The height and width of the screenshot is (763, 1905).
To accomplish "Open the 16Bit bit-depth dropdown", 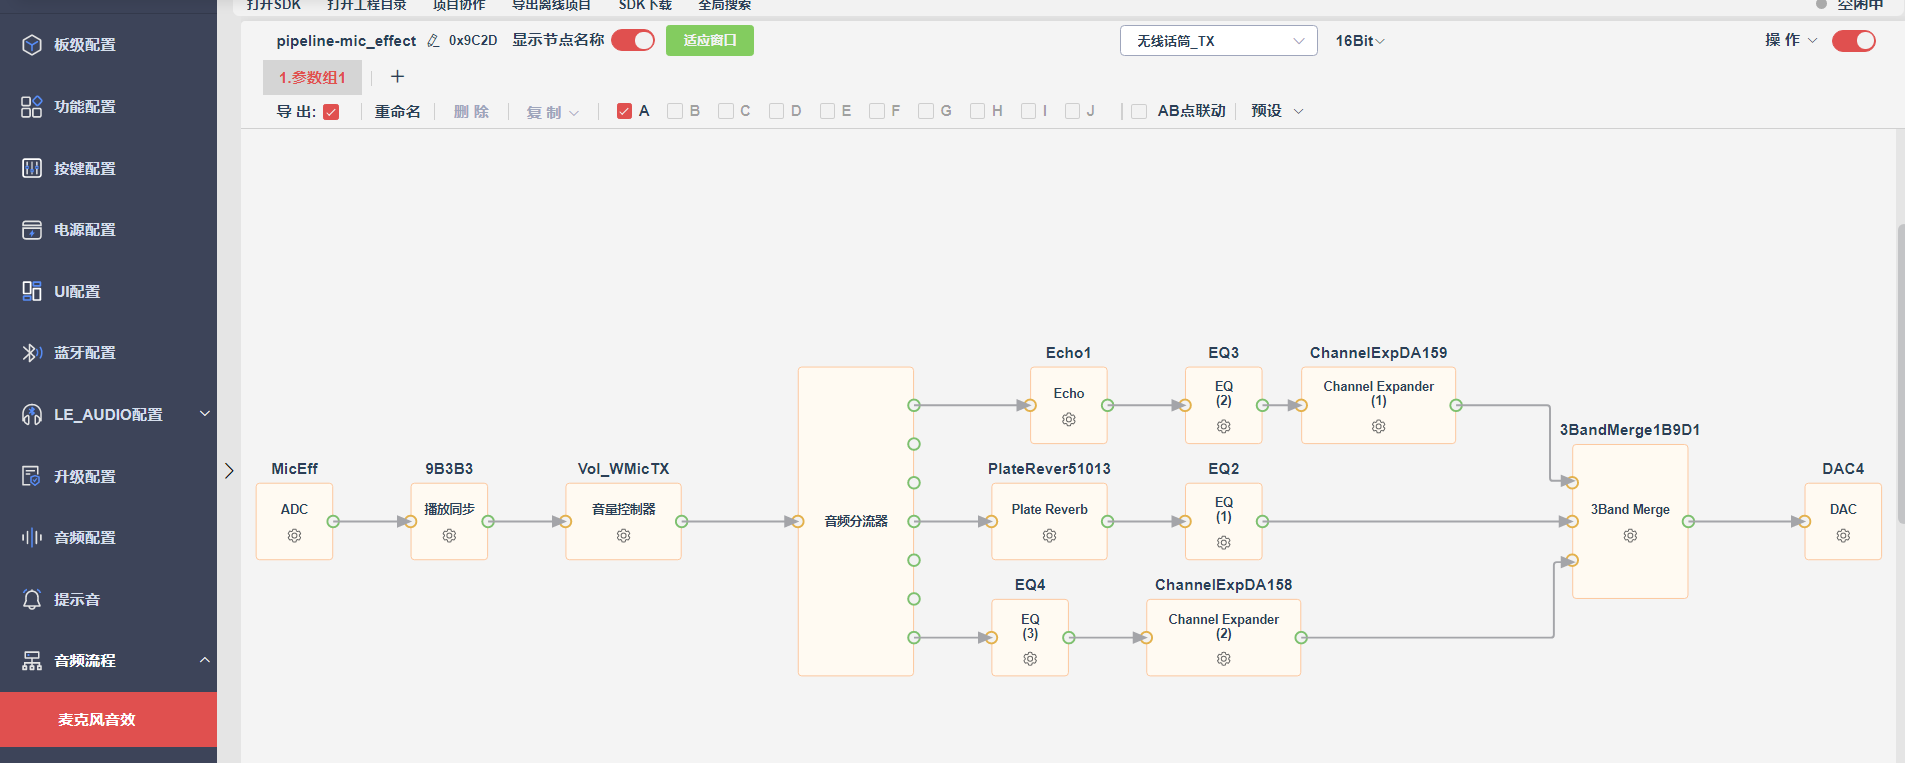I will click(1360, 41).
